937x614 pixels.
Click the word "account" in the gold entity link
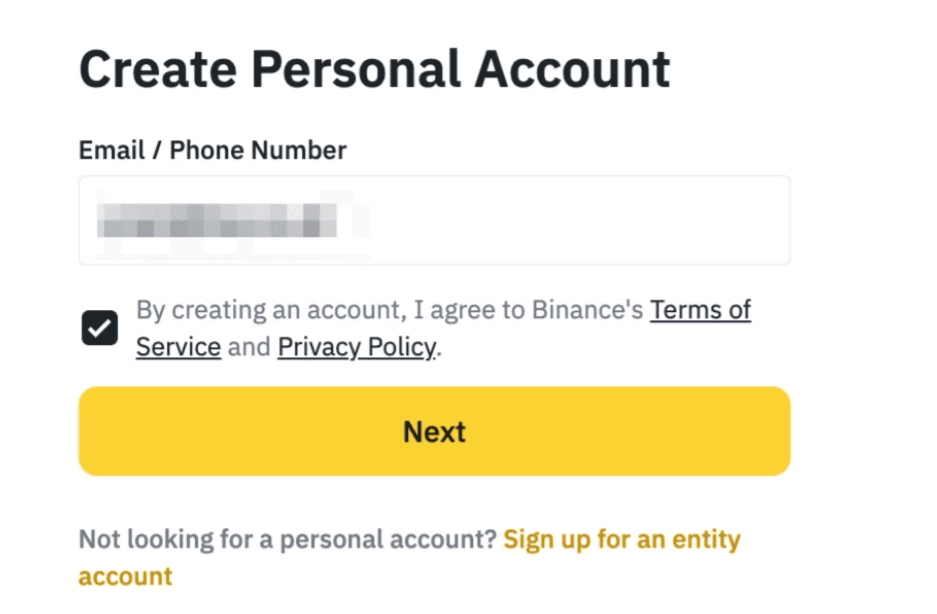click(x=125, y=577)
